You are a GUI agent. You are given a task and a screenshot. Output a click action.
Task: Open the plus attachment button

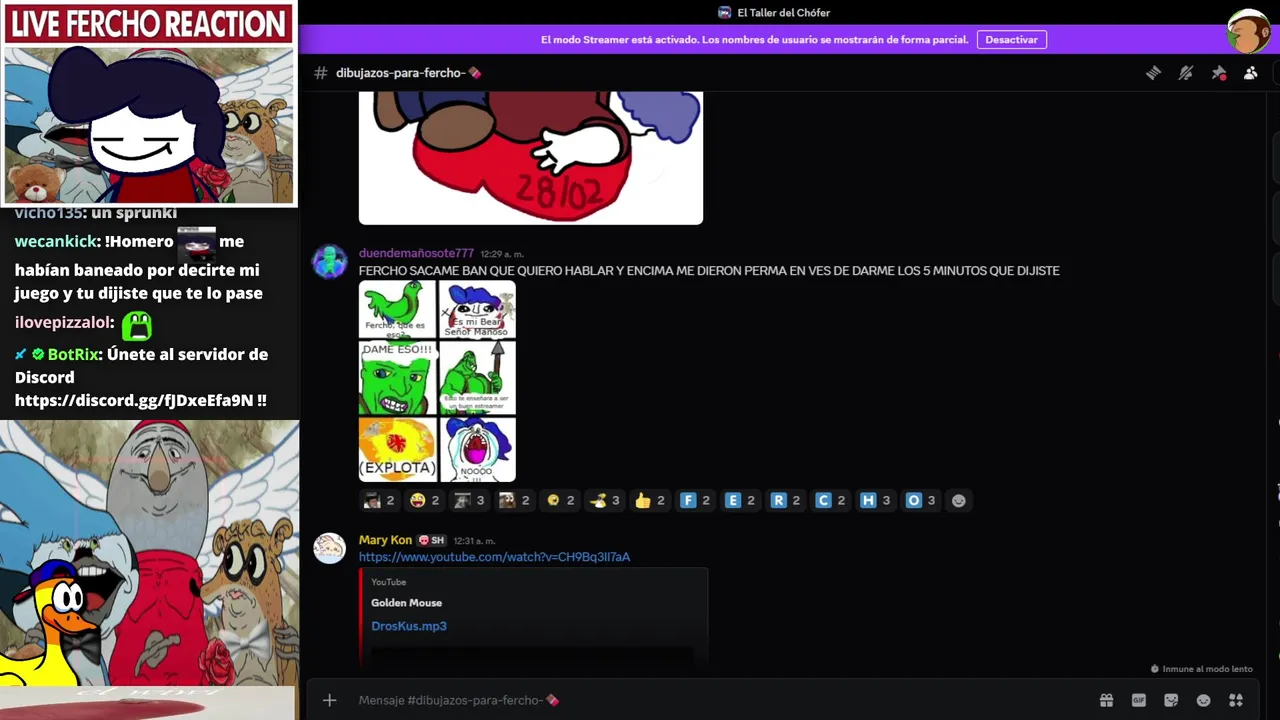pyautogui.click(x=329, y=700)
